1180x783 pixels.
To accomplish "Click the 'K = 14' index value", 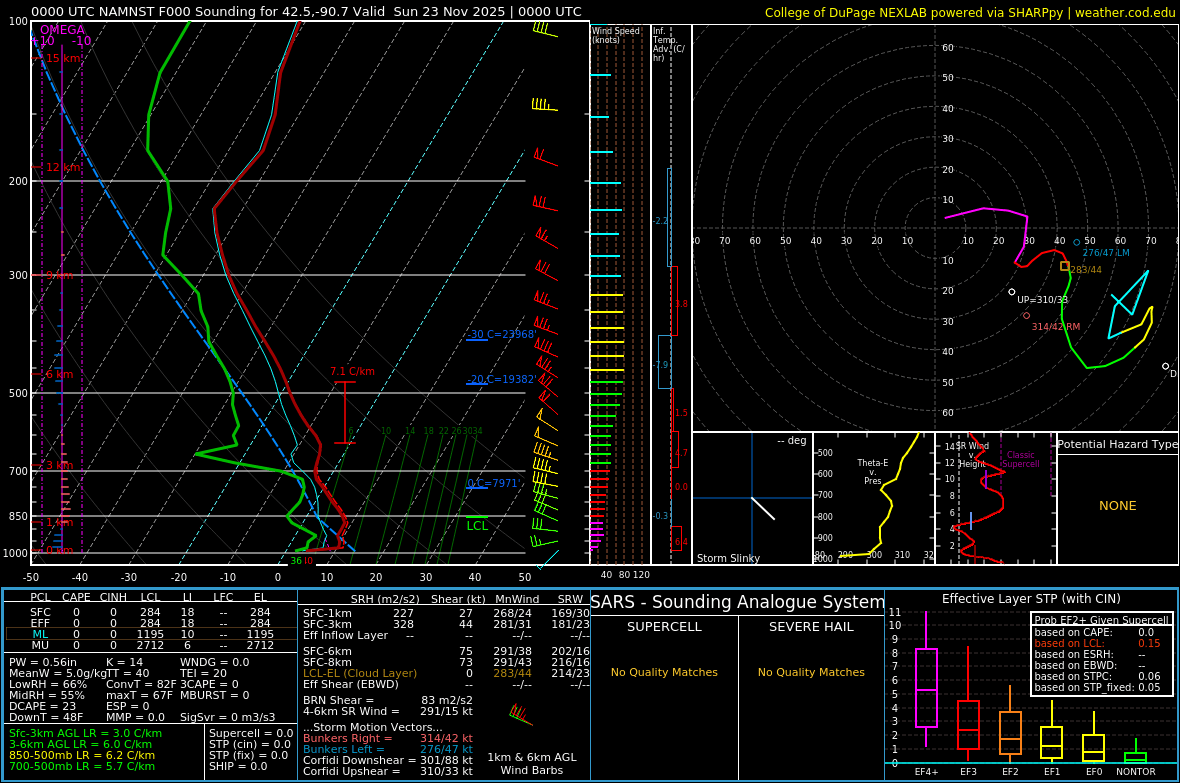I will [124, 663].
